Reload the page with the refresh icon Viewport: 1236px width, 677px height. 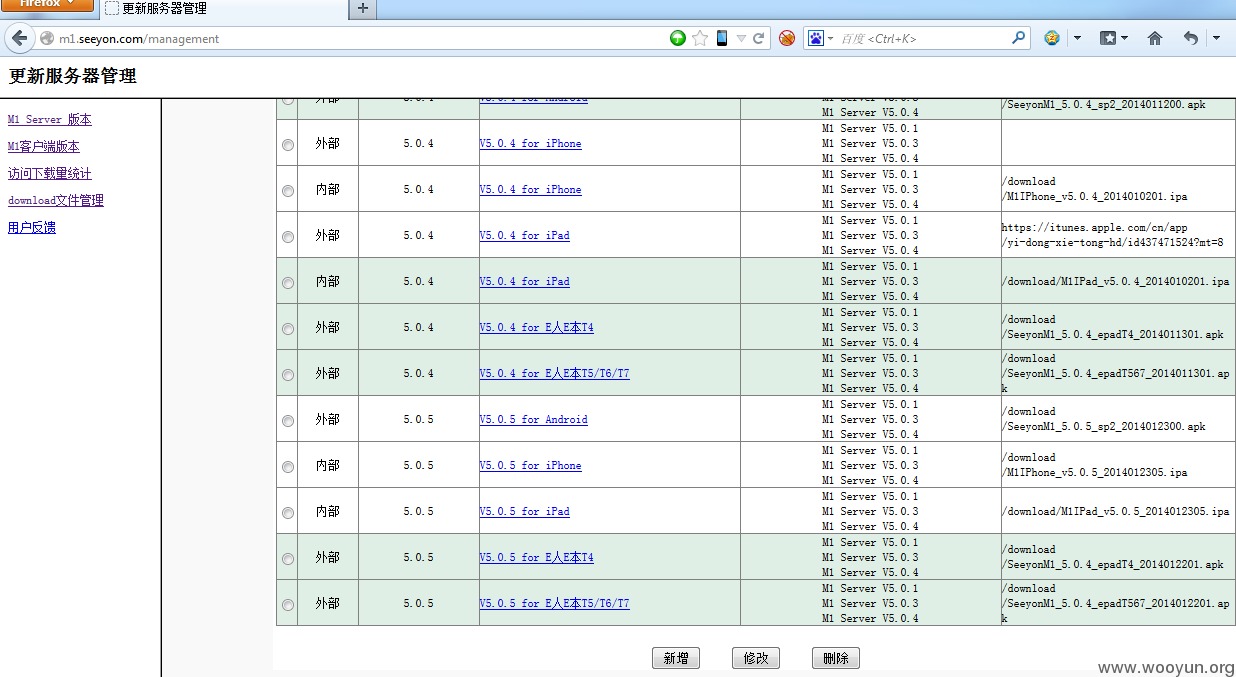click(759, 38)
